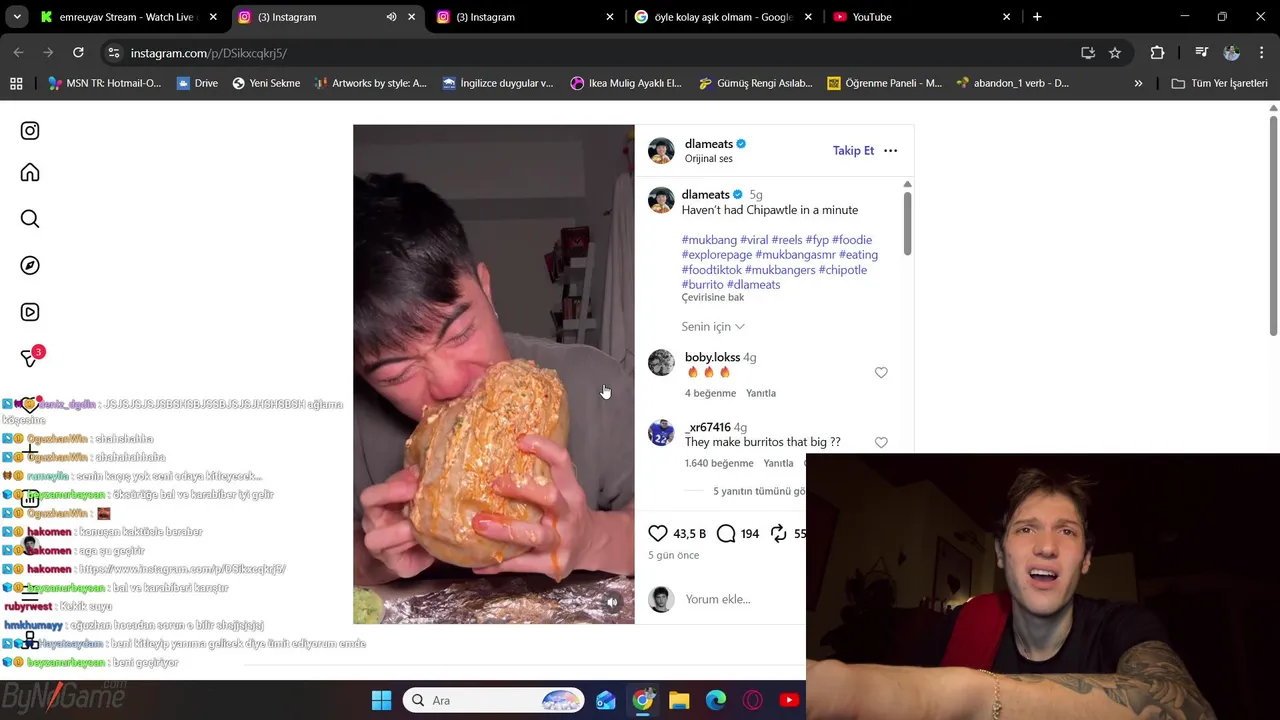
Task: Open the Explore compass icon
Action: [x=30, y=265]
